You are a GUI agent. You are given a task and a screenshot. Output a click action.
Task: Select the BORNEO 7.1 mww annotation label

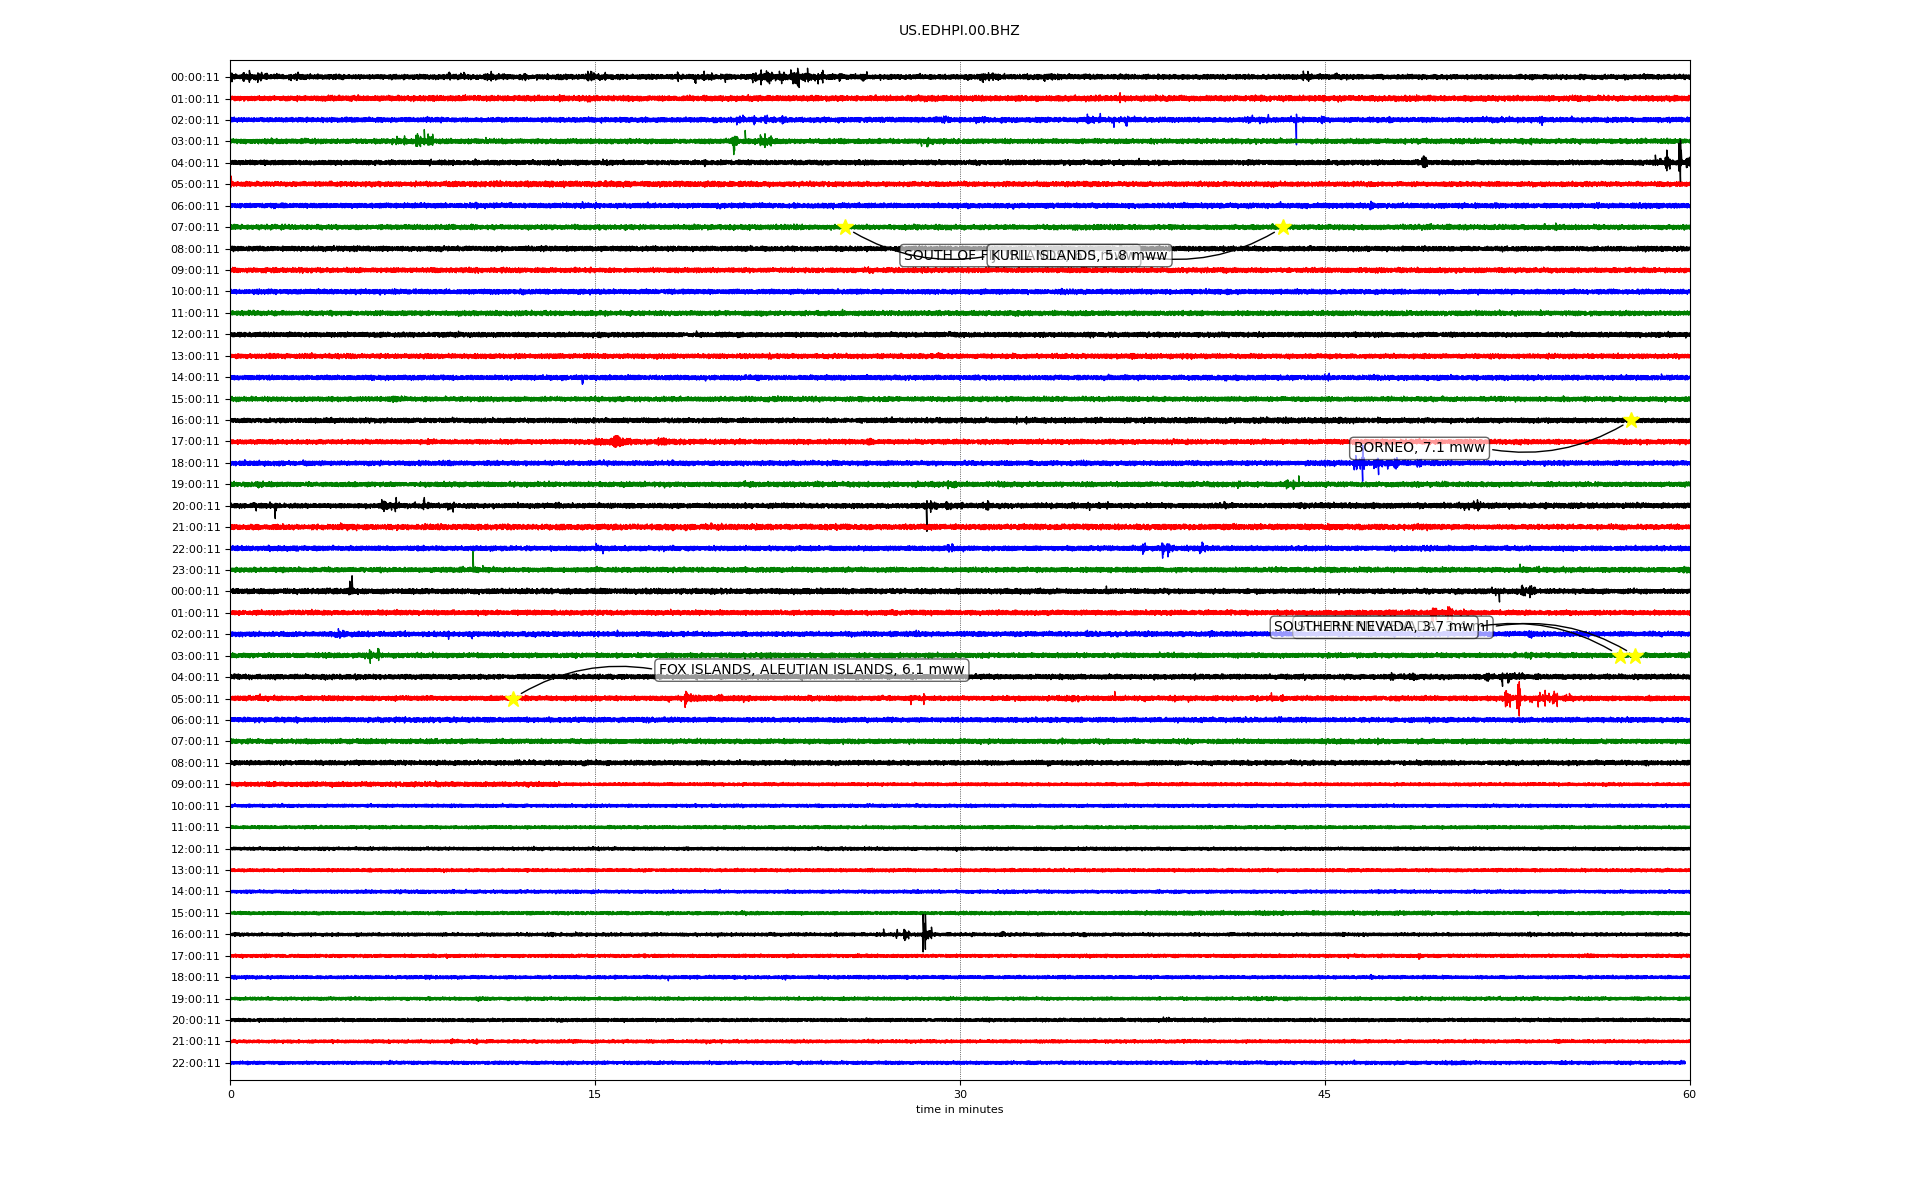point(1419,448)
